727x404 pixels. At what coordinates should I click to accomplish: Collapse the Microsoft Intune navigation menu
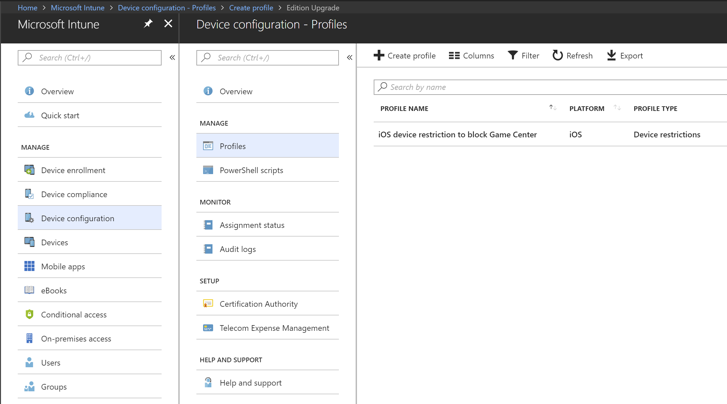[x=172, y=58]
